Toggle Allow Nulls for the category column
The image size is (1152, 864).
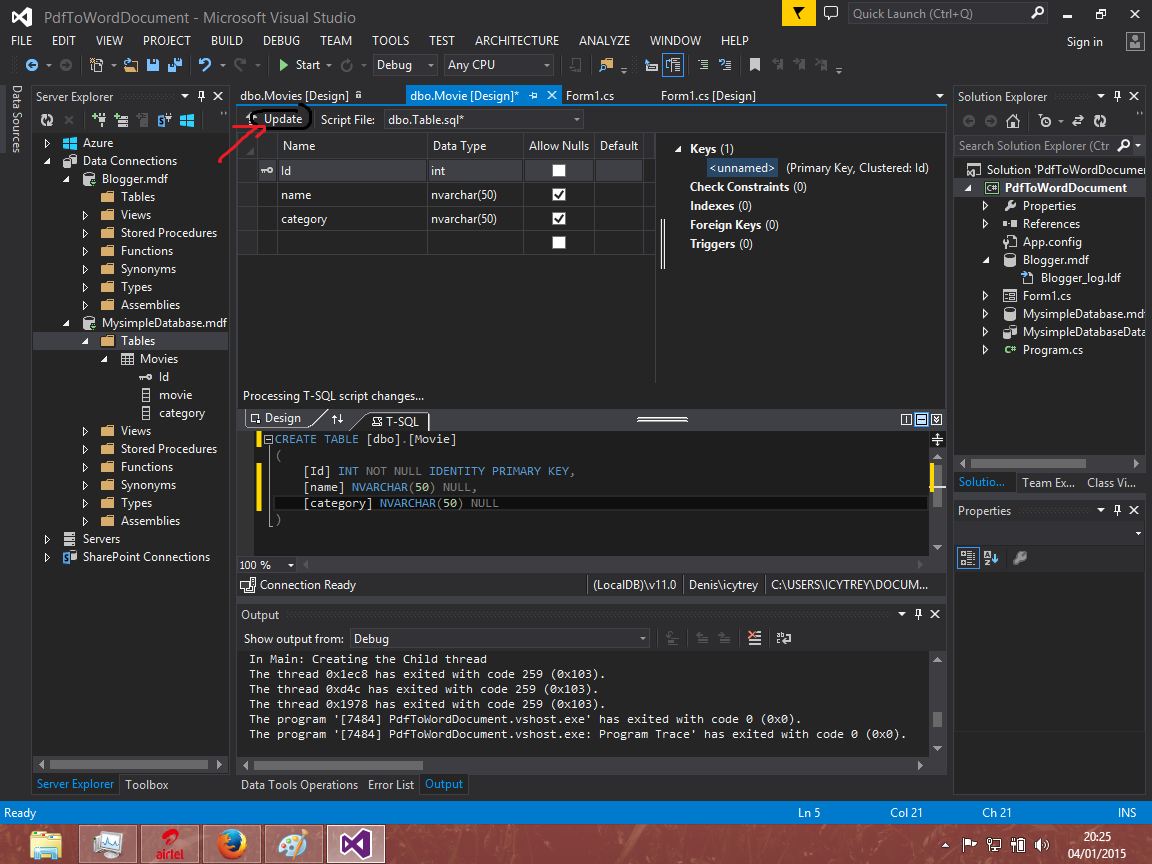click(559, 218)
